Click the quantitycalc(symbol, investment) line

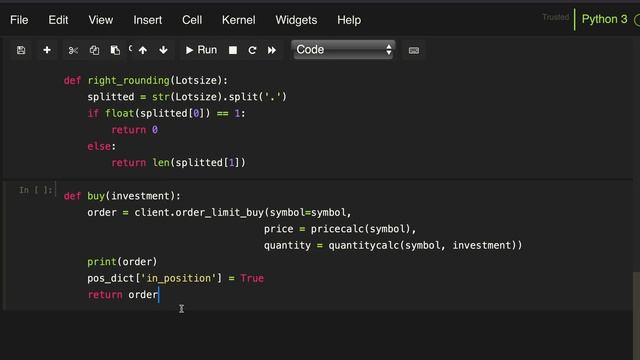point(393,245)
